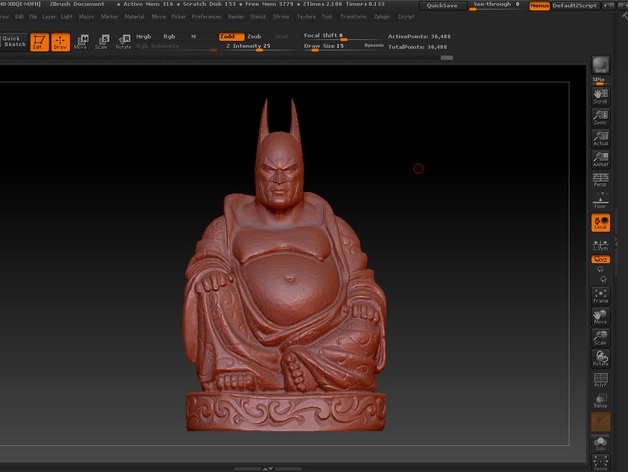The height and width of the screenshot is (472, 628).
Task: Toggle Edit mode in top shelf
Action: click(x=39, y=42)
